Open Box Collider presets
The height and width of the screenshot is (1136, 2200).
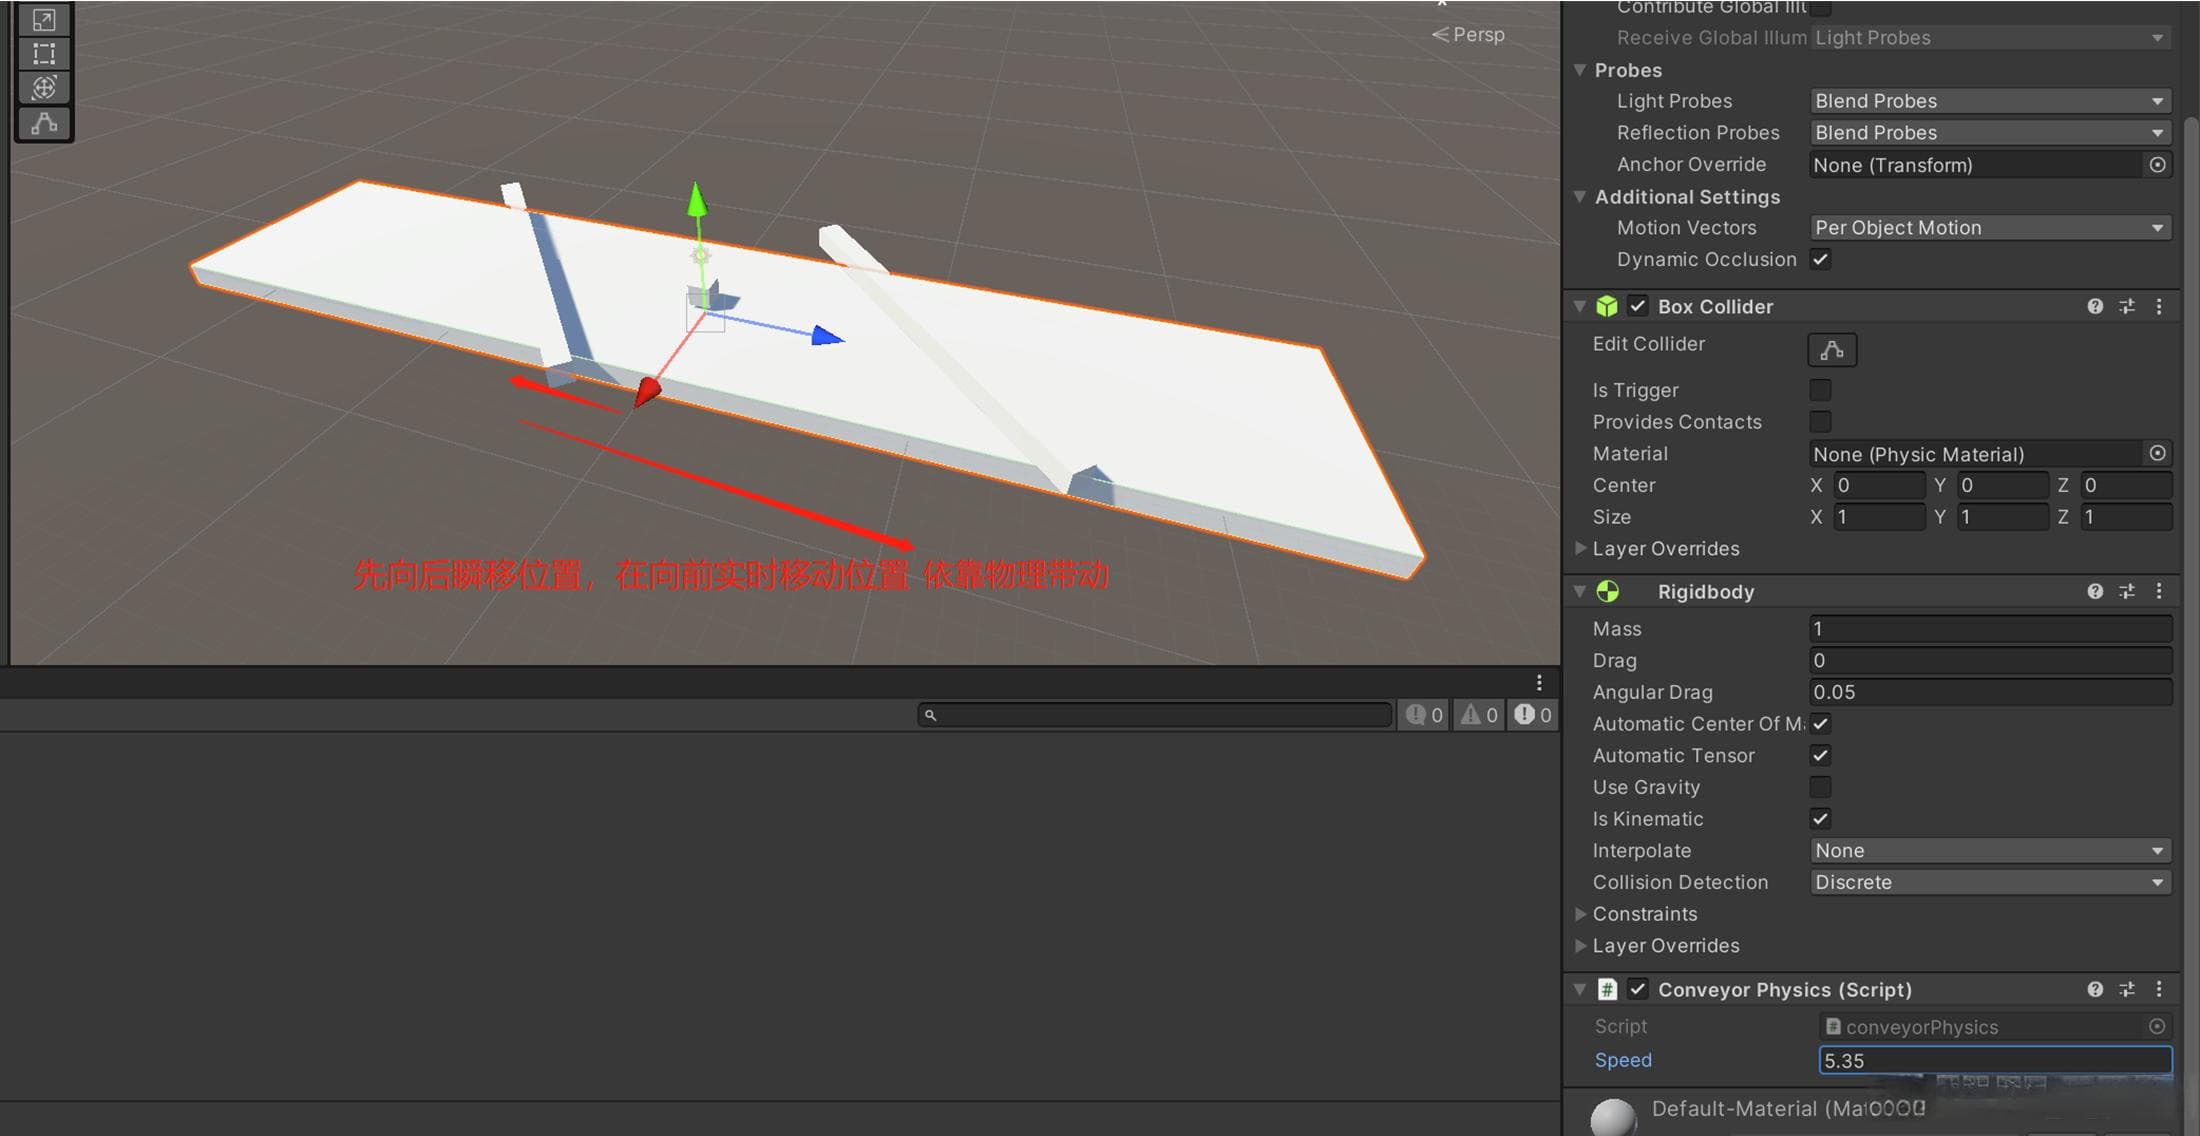(x=2127, y=306)
